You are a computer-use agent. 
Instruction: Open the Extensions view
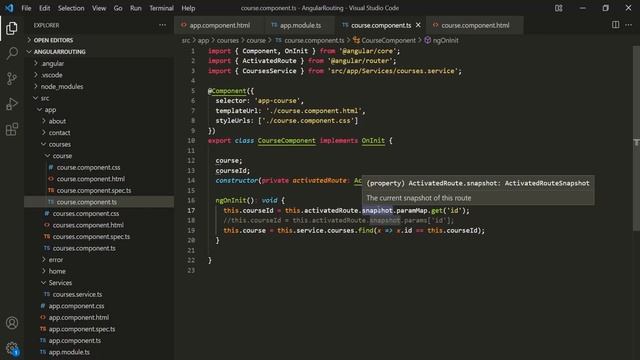12,129
